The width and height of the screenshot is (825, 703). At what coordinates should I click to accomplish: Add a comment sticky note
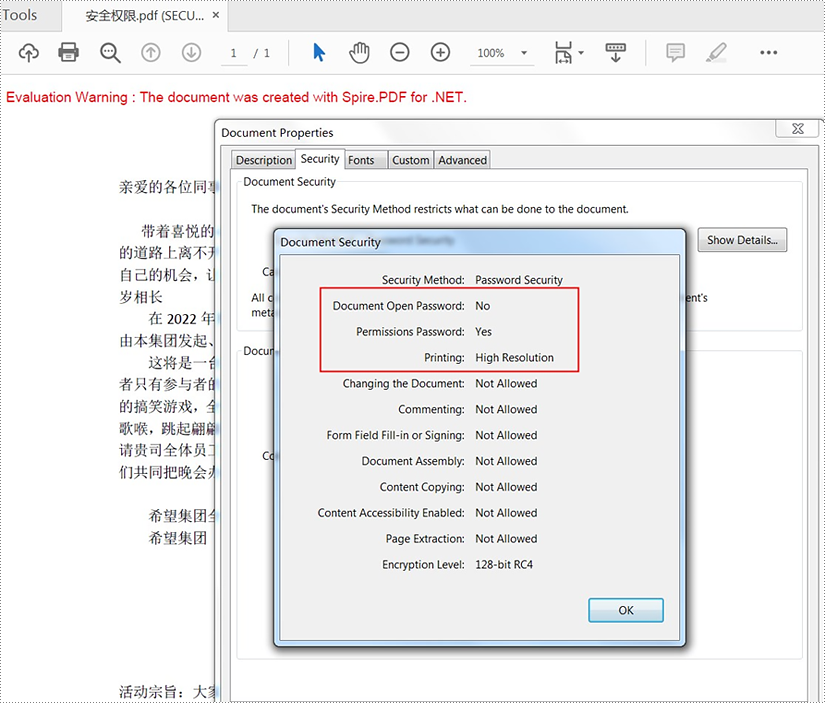[676, 53]
